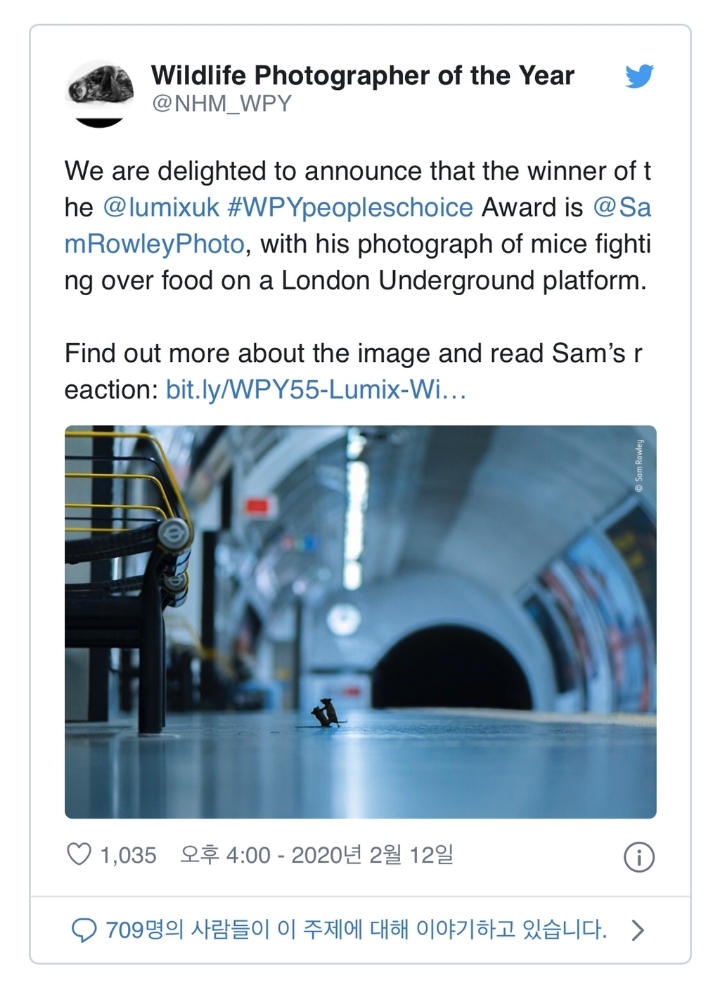Click the fighting mice in the photo

[x=326, y=713]
